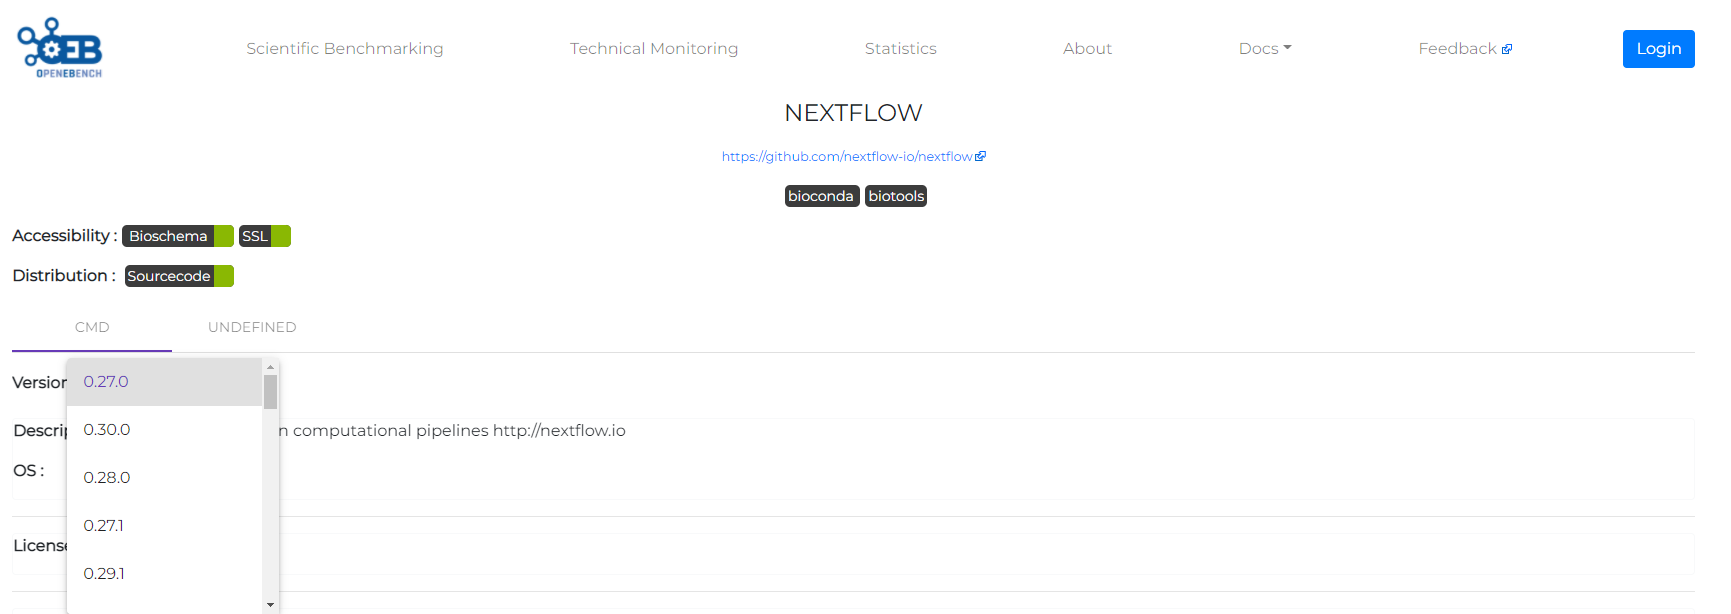Click version list scrollbar up arrow
1731x614 pixels.
(270, 367)
